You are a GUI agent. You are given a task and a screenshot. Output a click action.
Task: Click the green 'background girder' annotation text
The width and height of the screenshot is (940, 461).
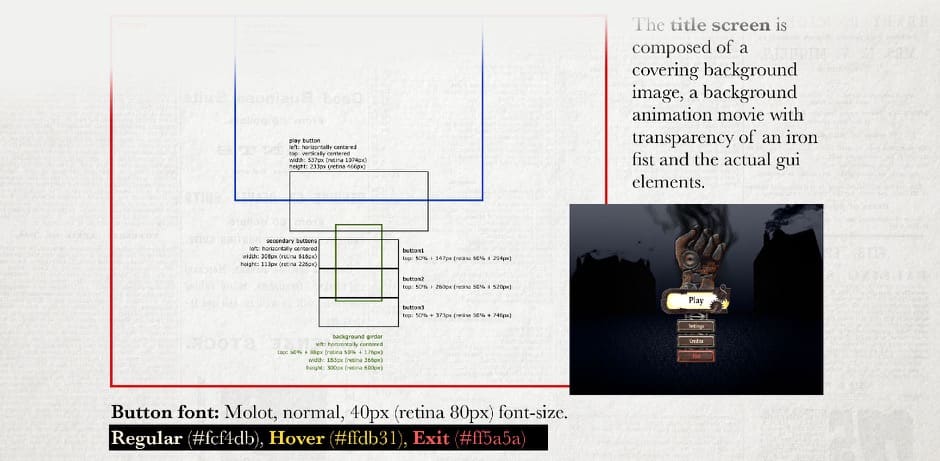coord(358,337)
